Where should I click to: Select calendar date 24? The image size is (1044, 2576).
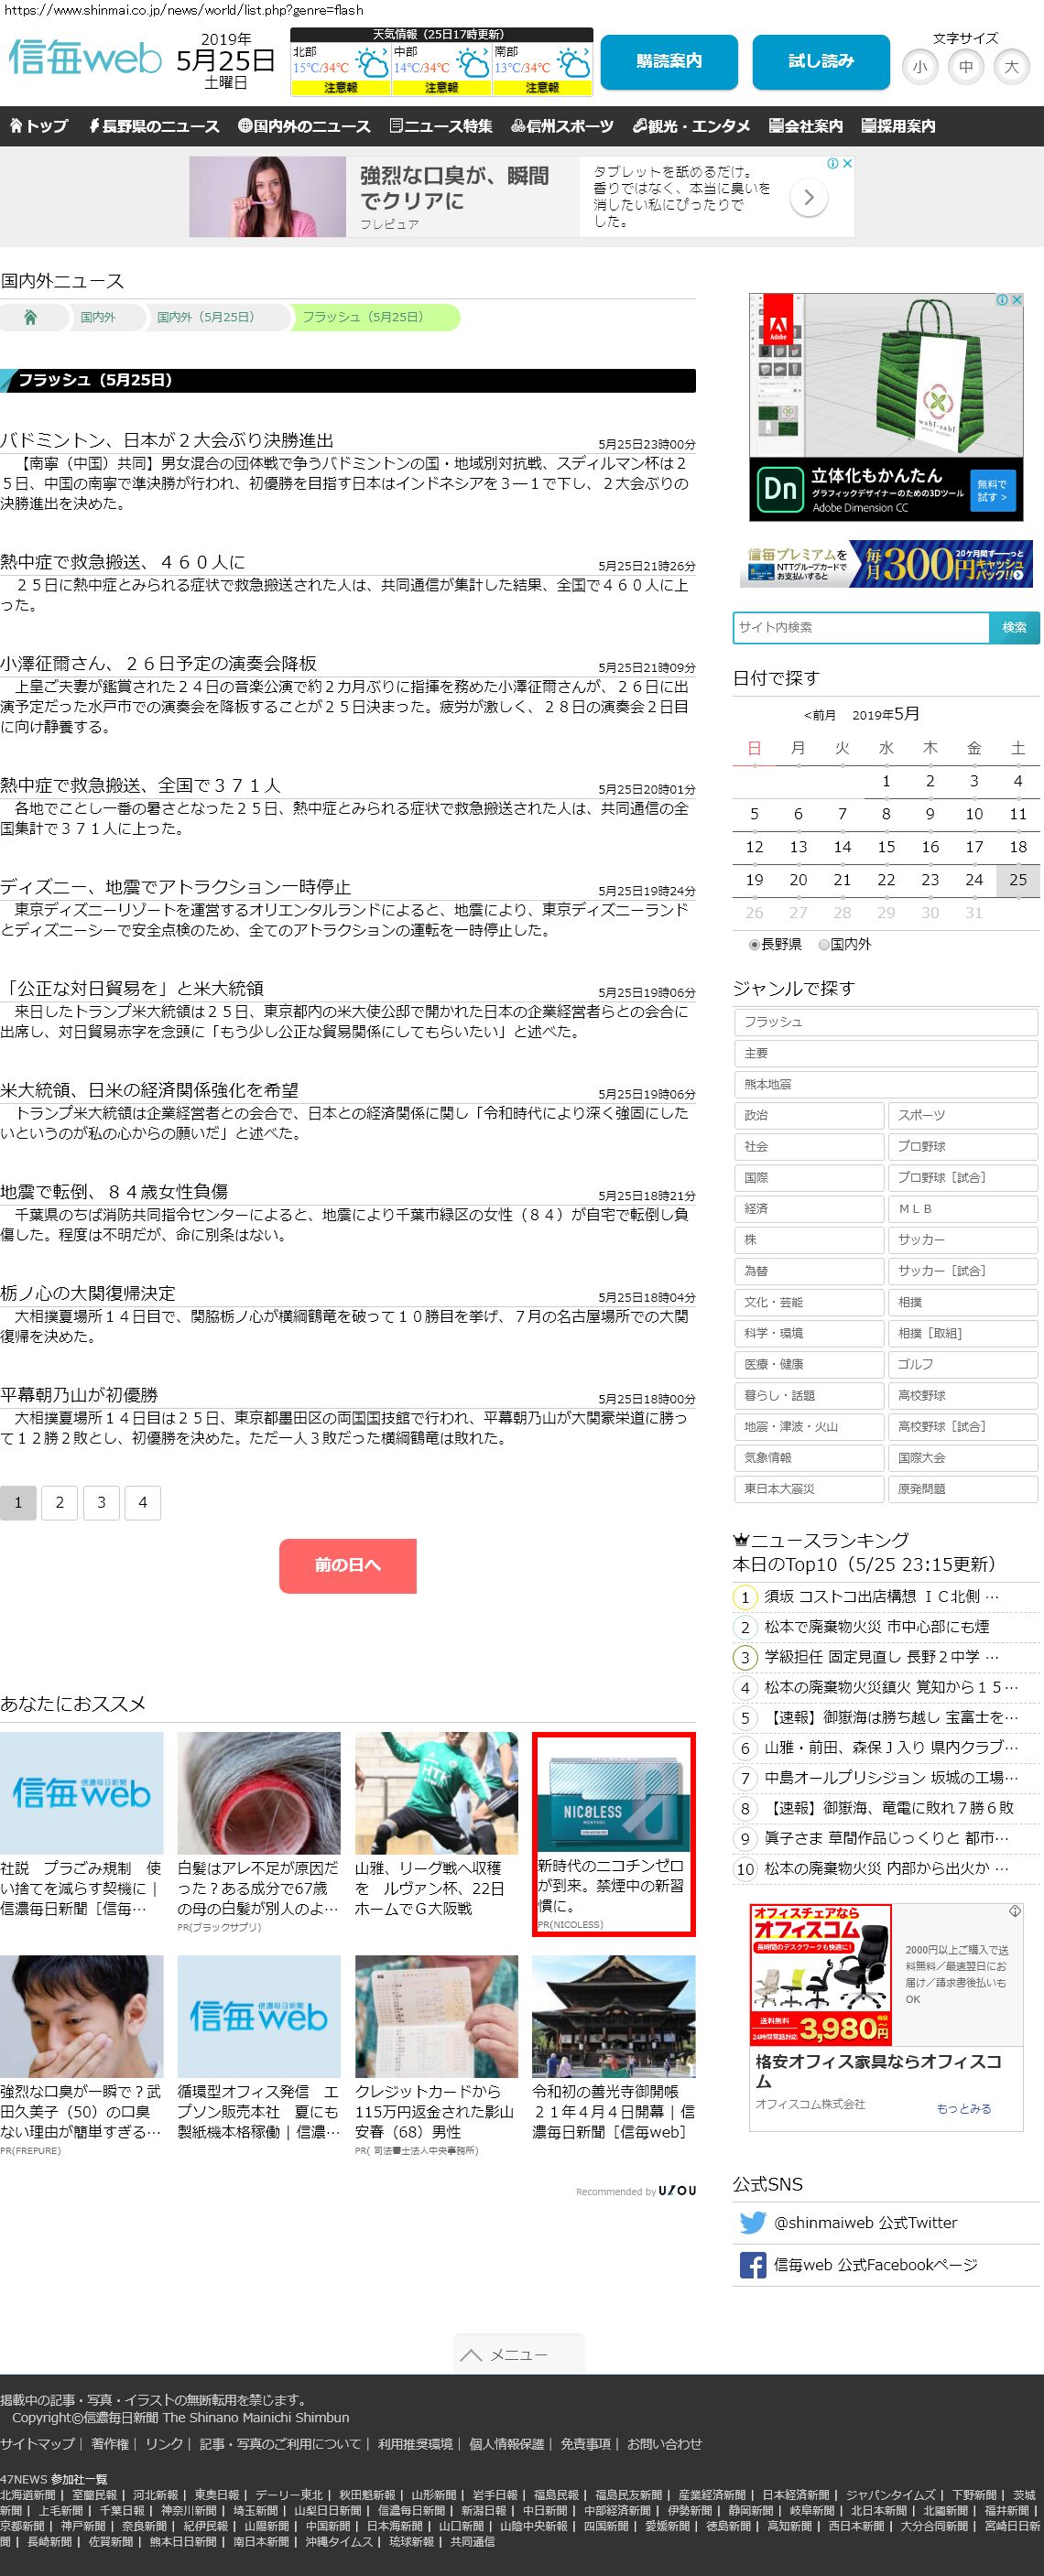[974, 880]
